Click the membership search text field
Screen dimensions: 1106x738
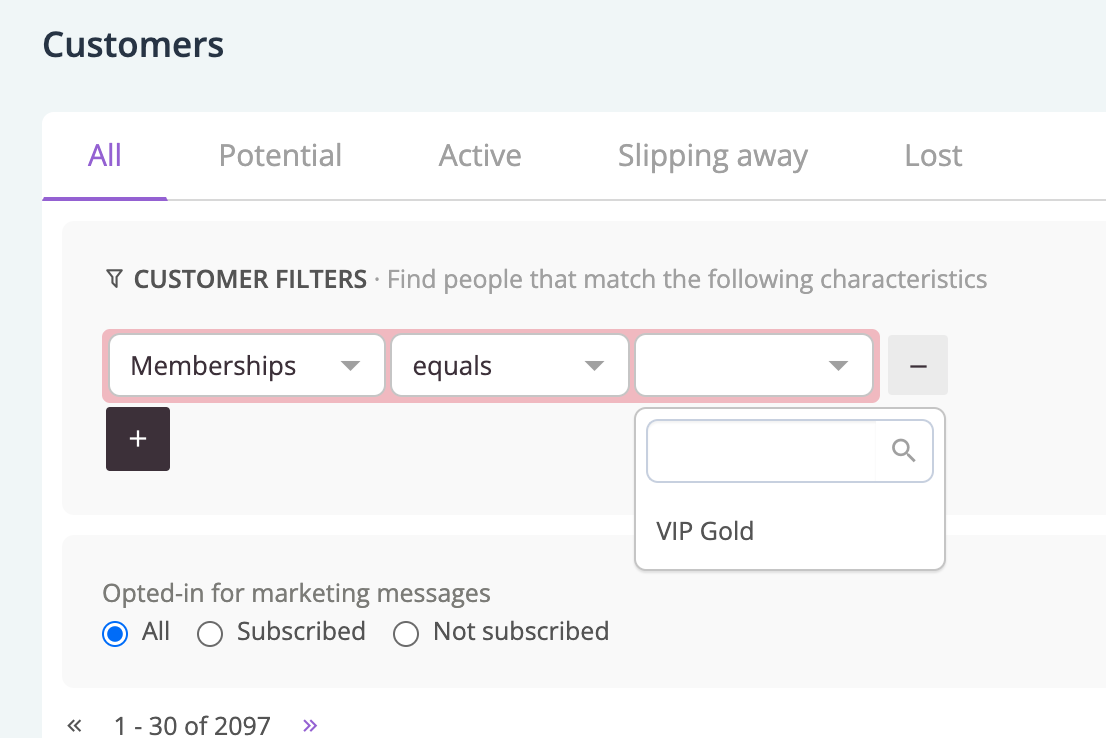[762, 452]
